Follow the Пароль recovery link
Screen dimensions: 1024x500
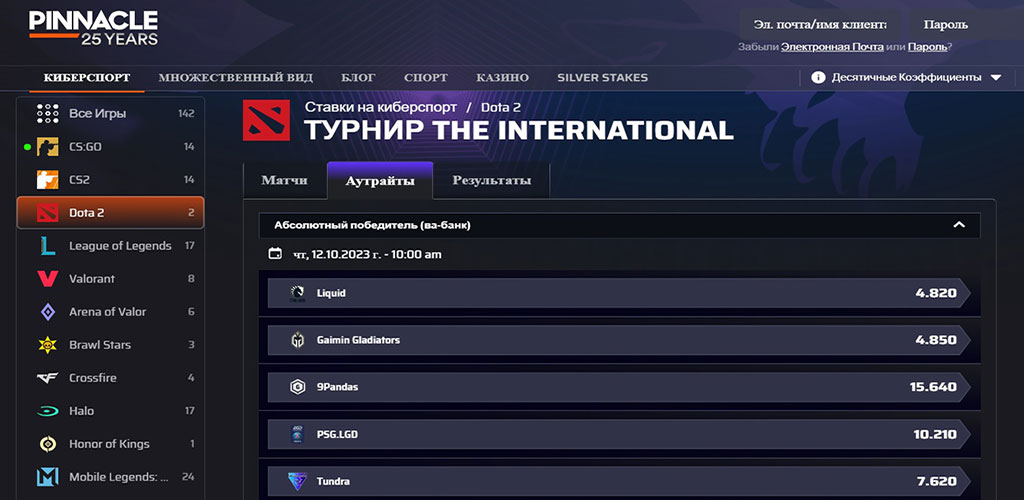[x=927, y=47]
